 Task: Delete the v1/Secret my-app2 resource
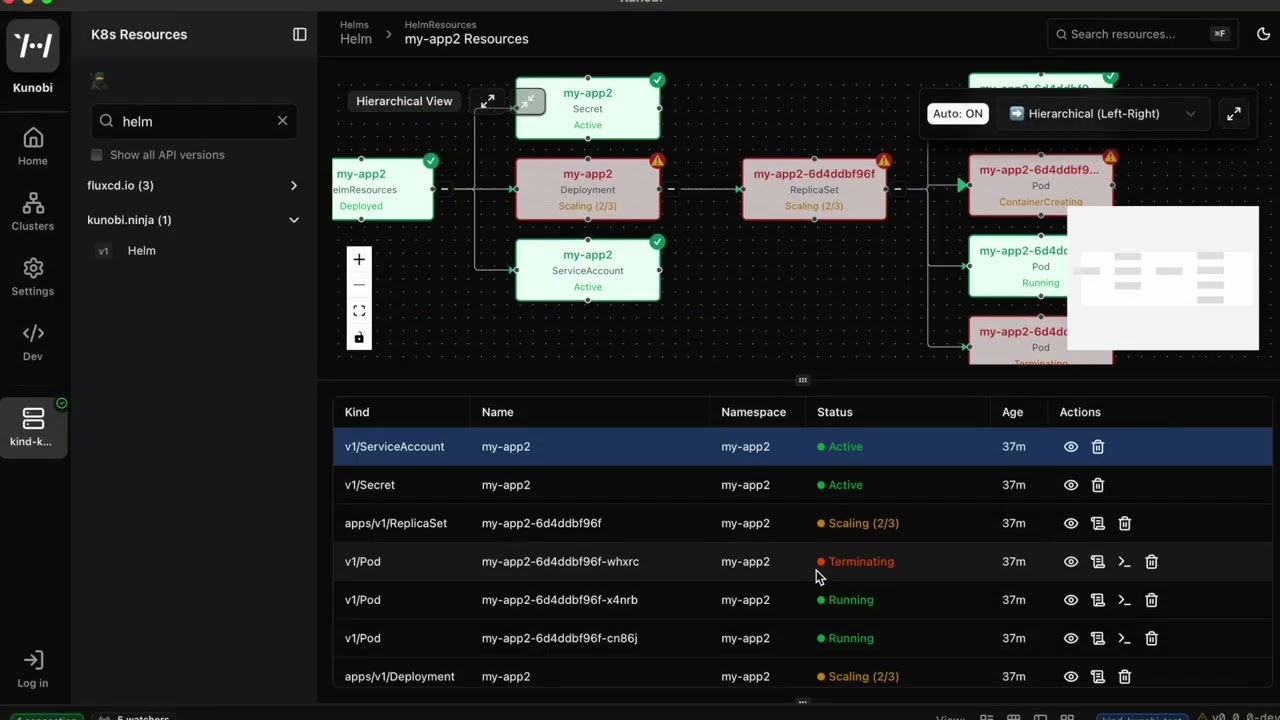1098,485
